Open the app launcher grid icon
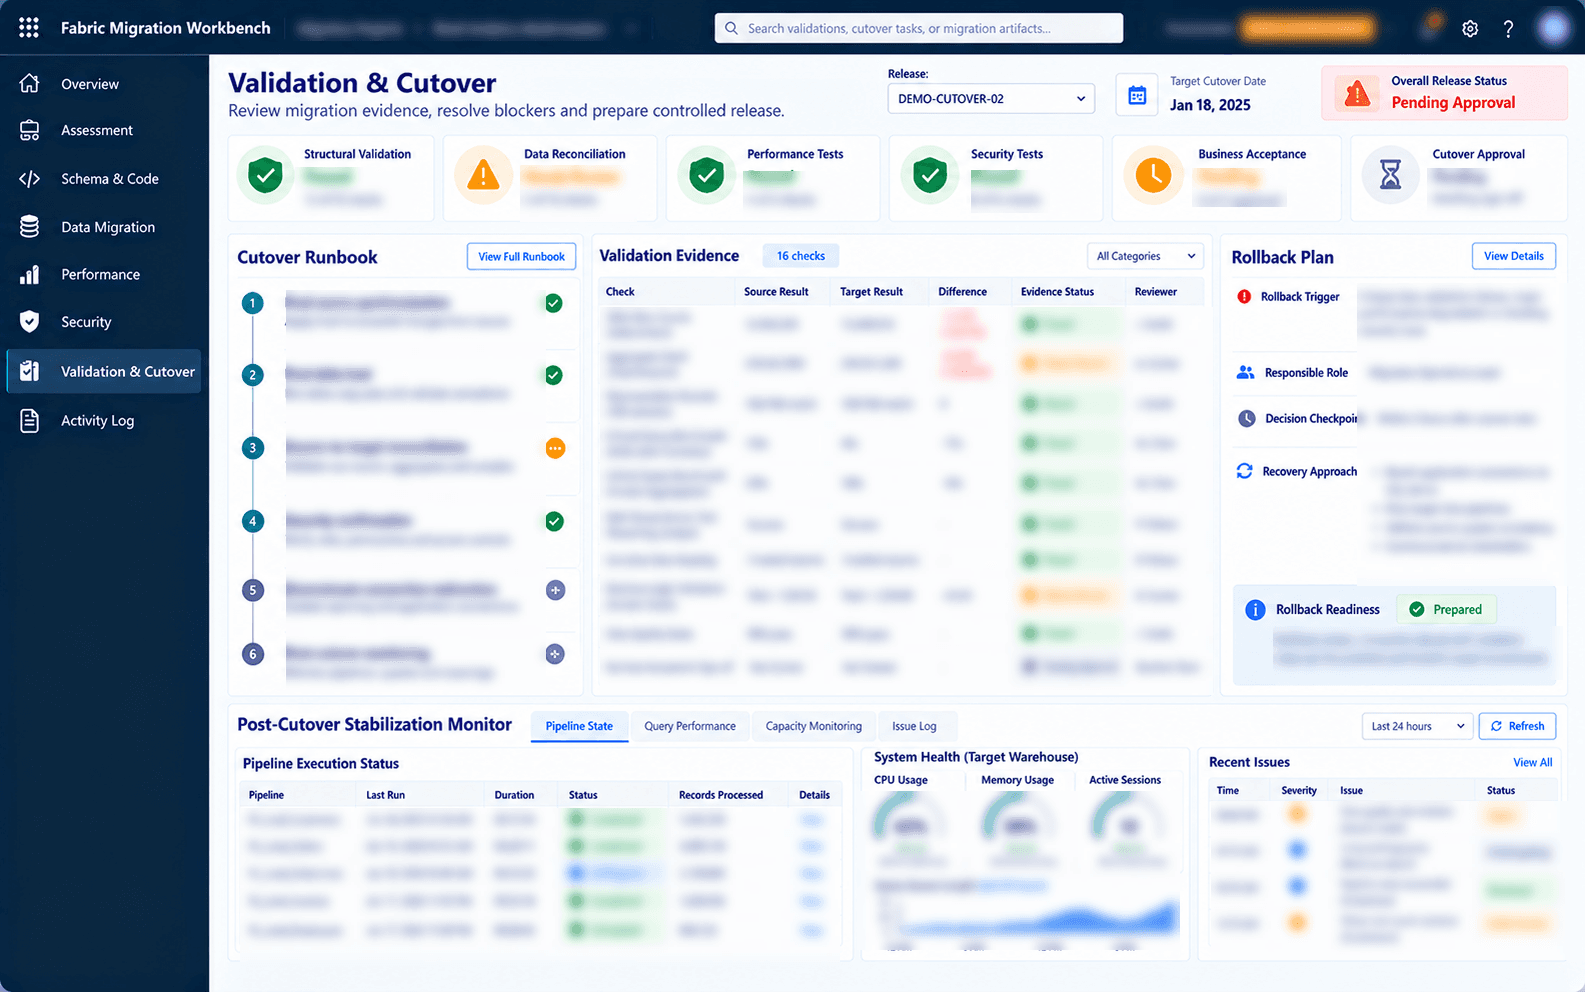The image size is (1585, 992). [29, 28]
